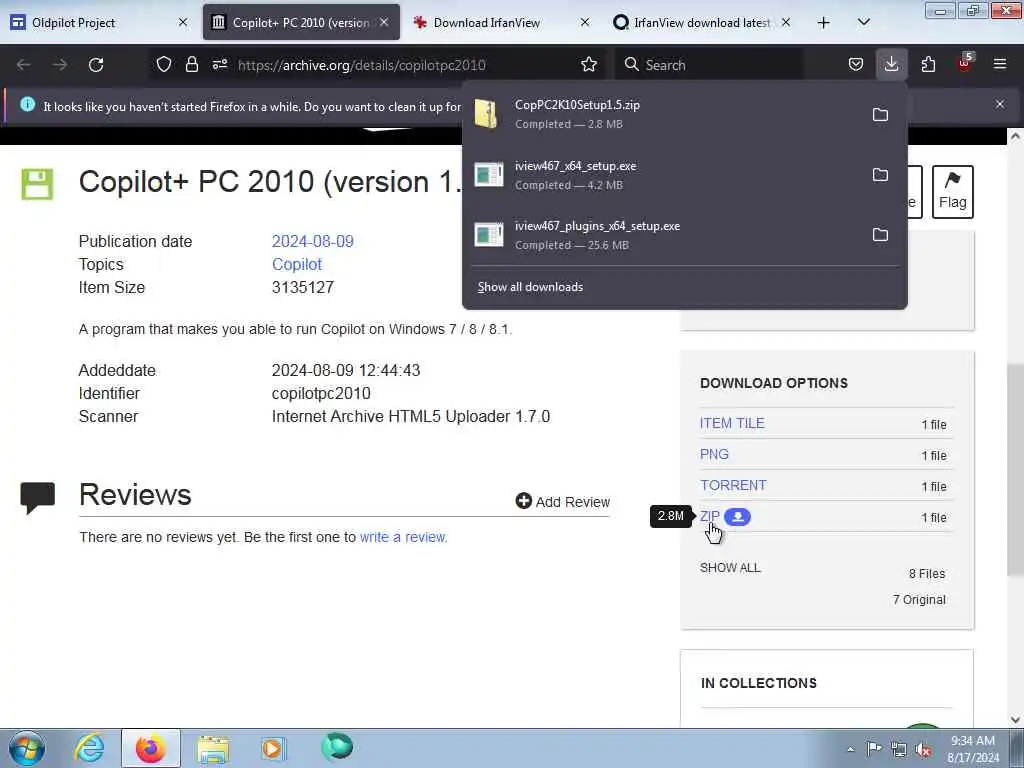Open the red extension icon with badge
Viewport: 1024px width, 768px height.
point(965,63)
